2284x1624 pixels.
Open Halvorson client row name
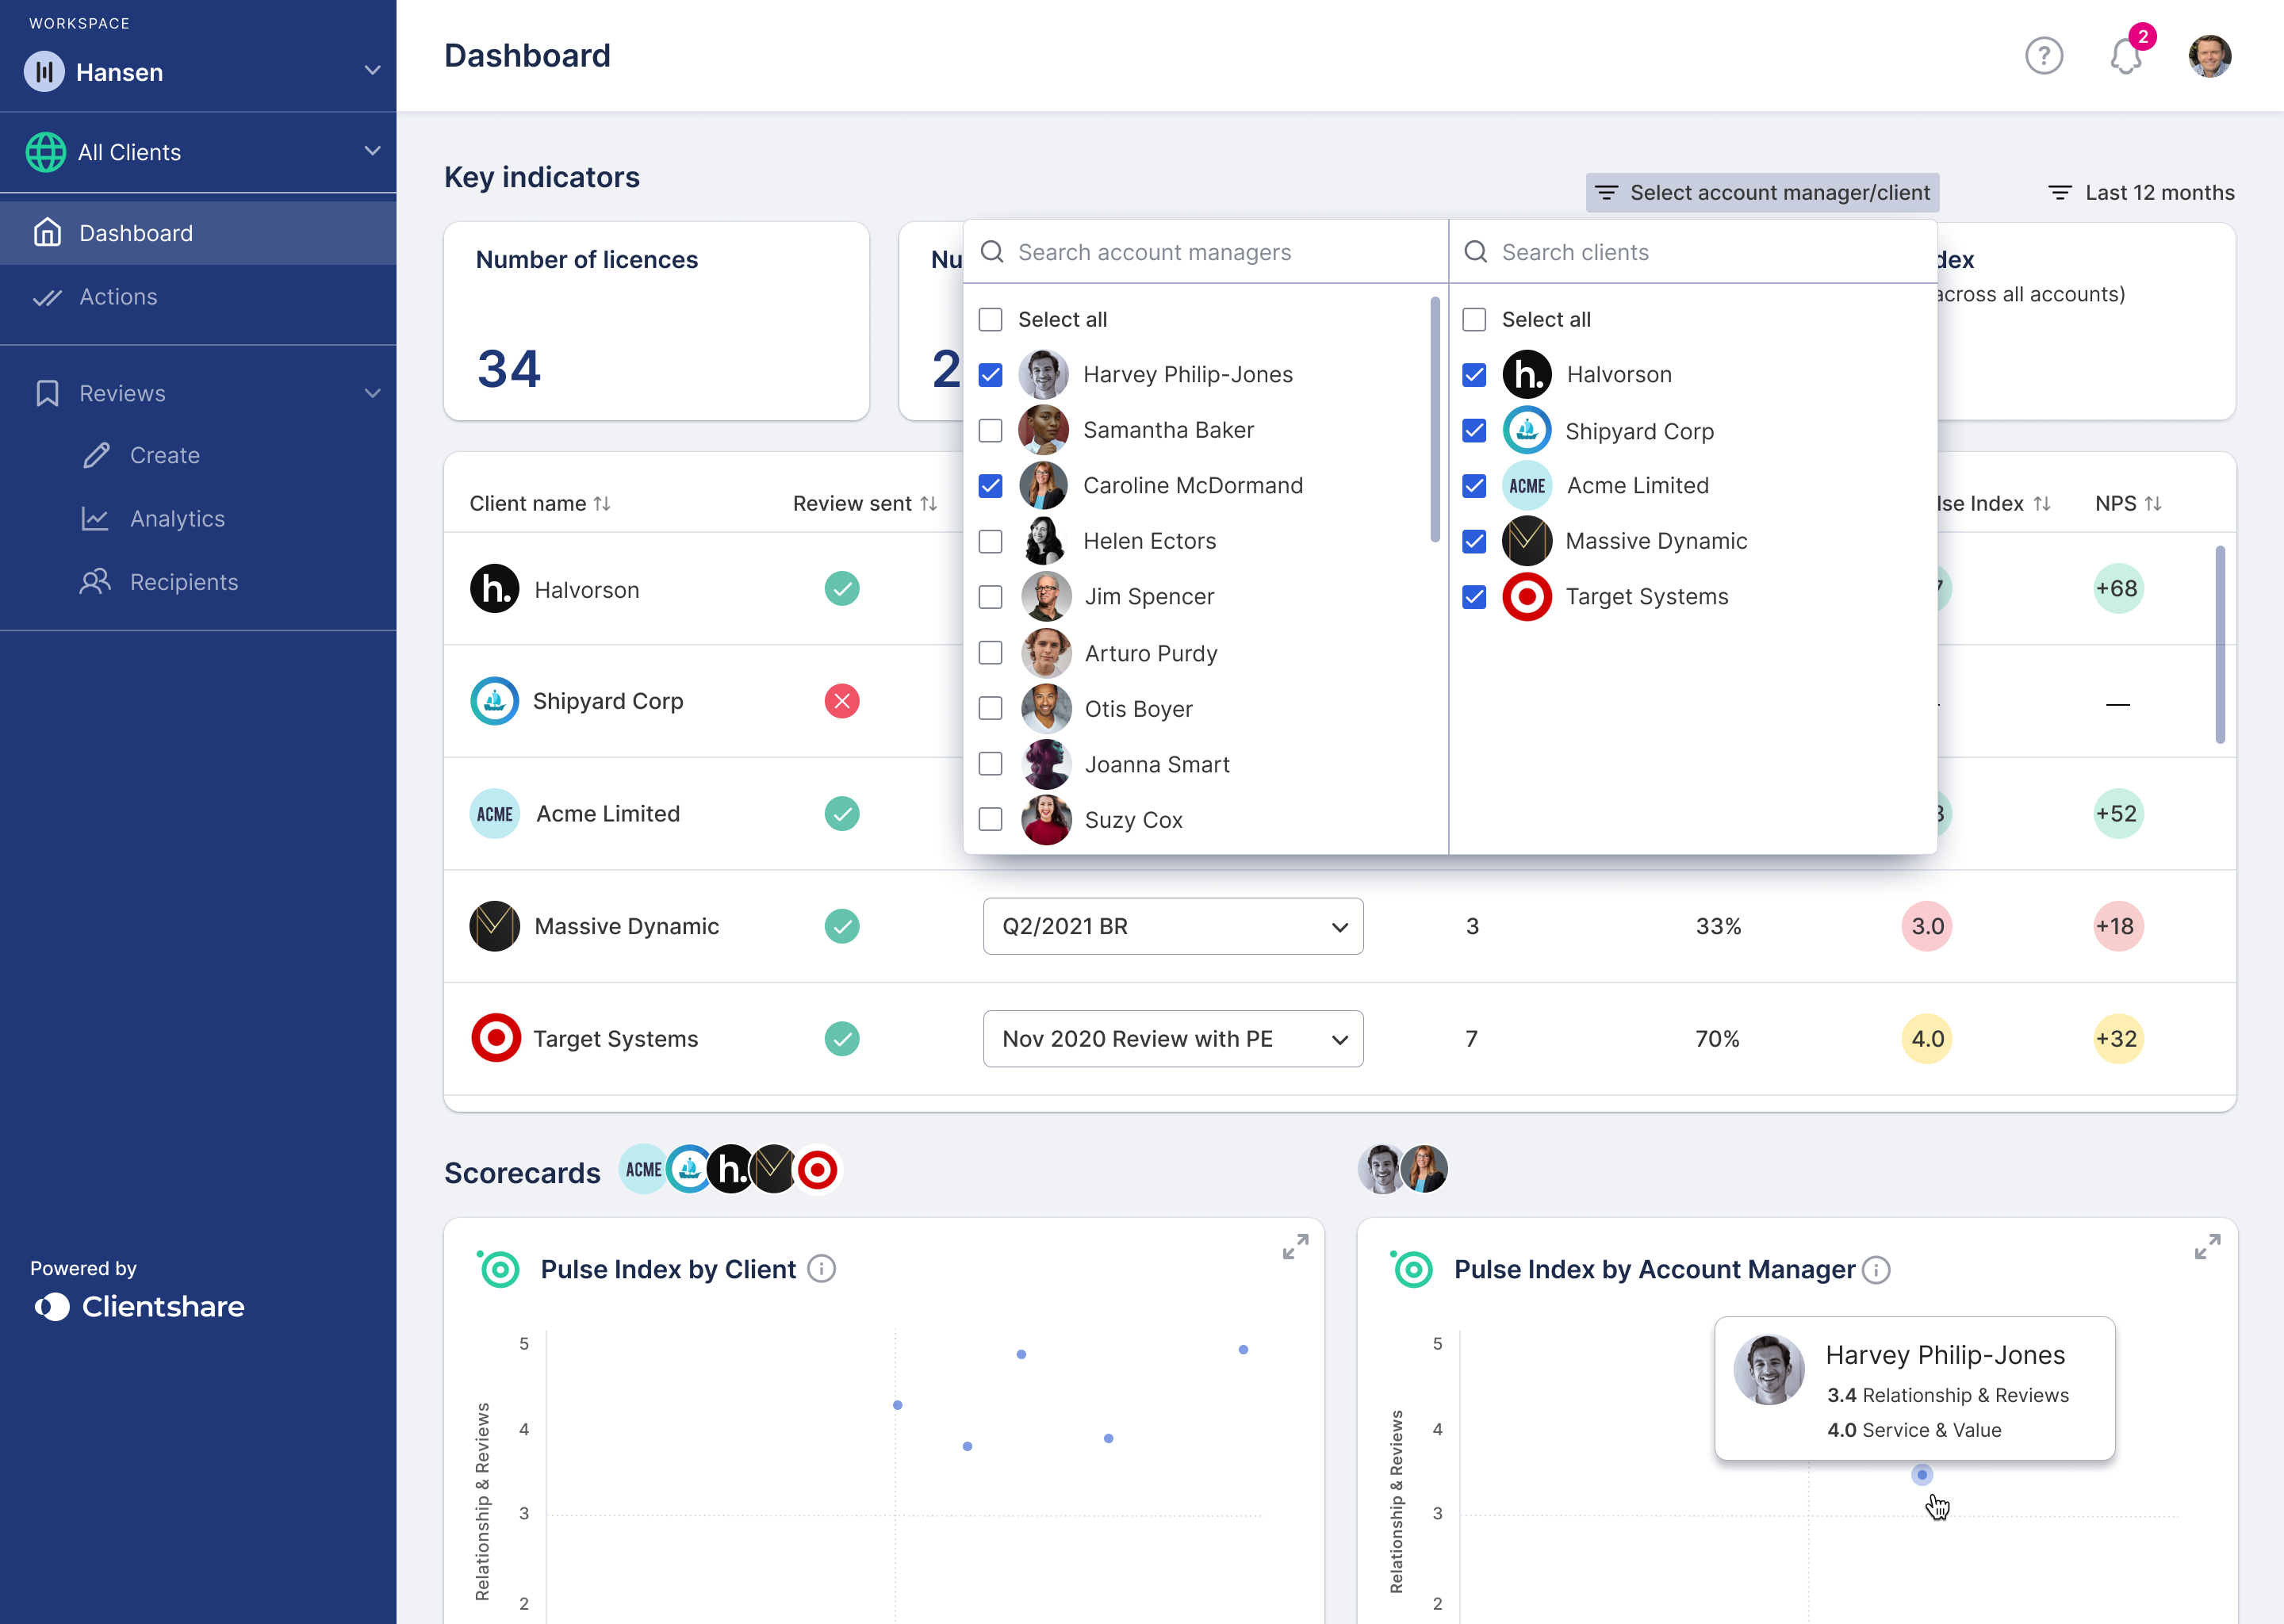[587, 590]
